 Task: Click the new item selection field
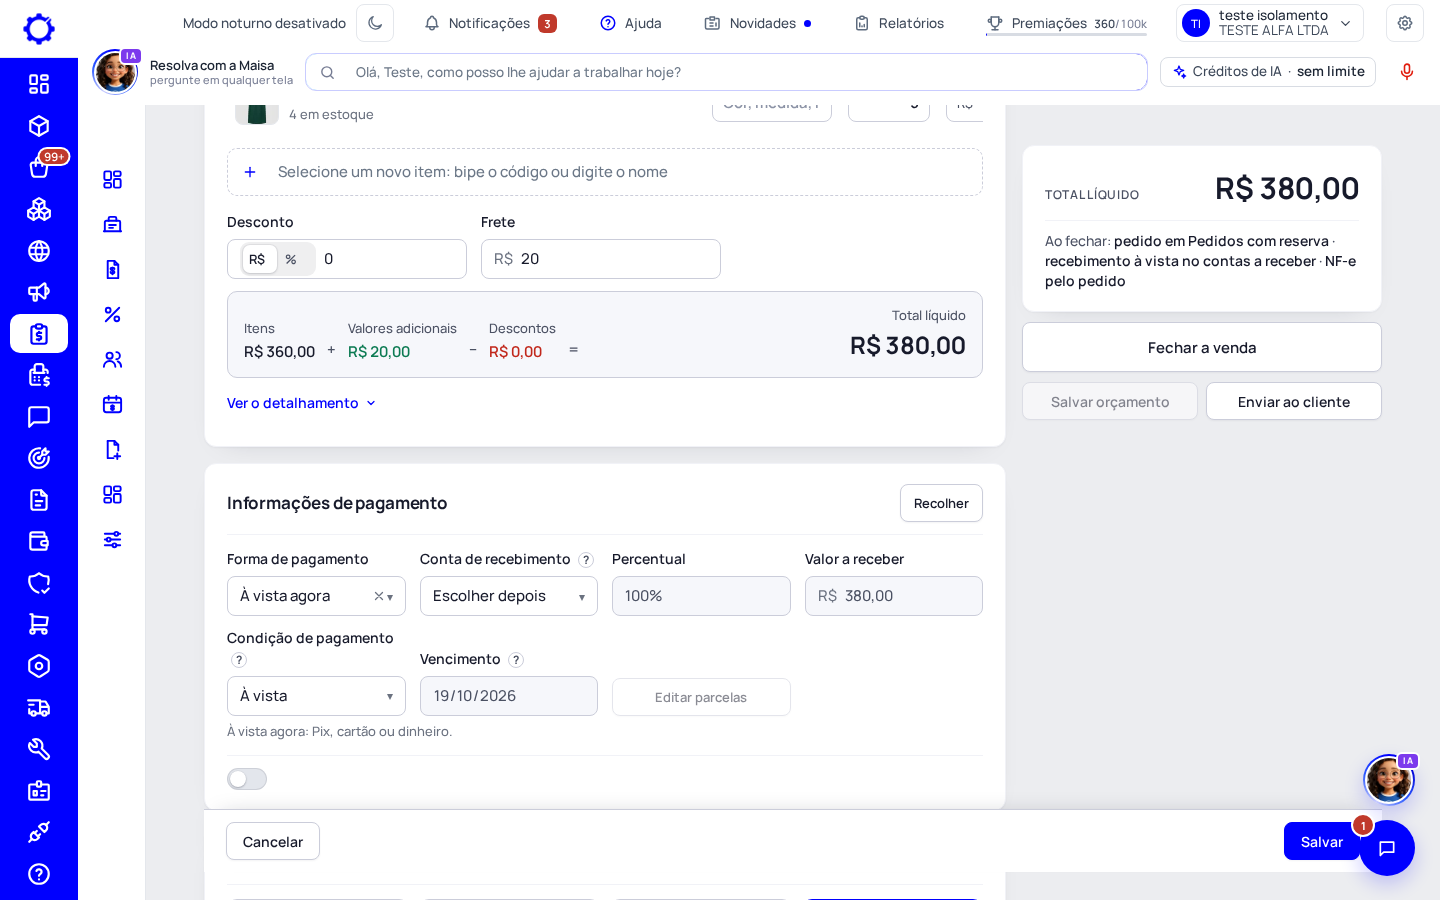[605, 172]
